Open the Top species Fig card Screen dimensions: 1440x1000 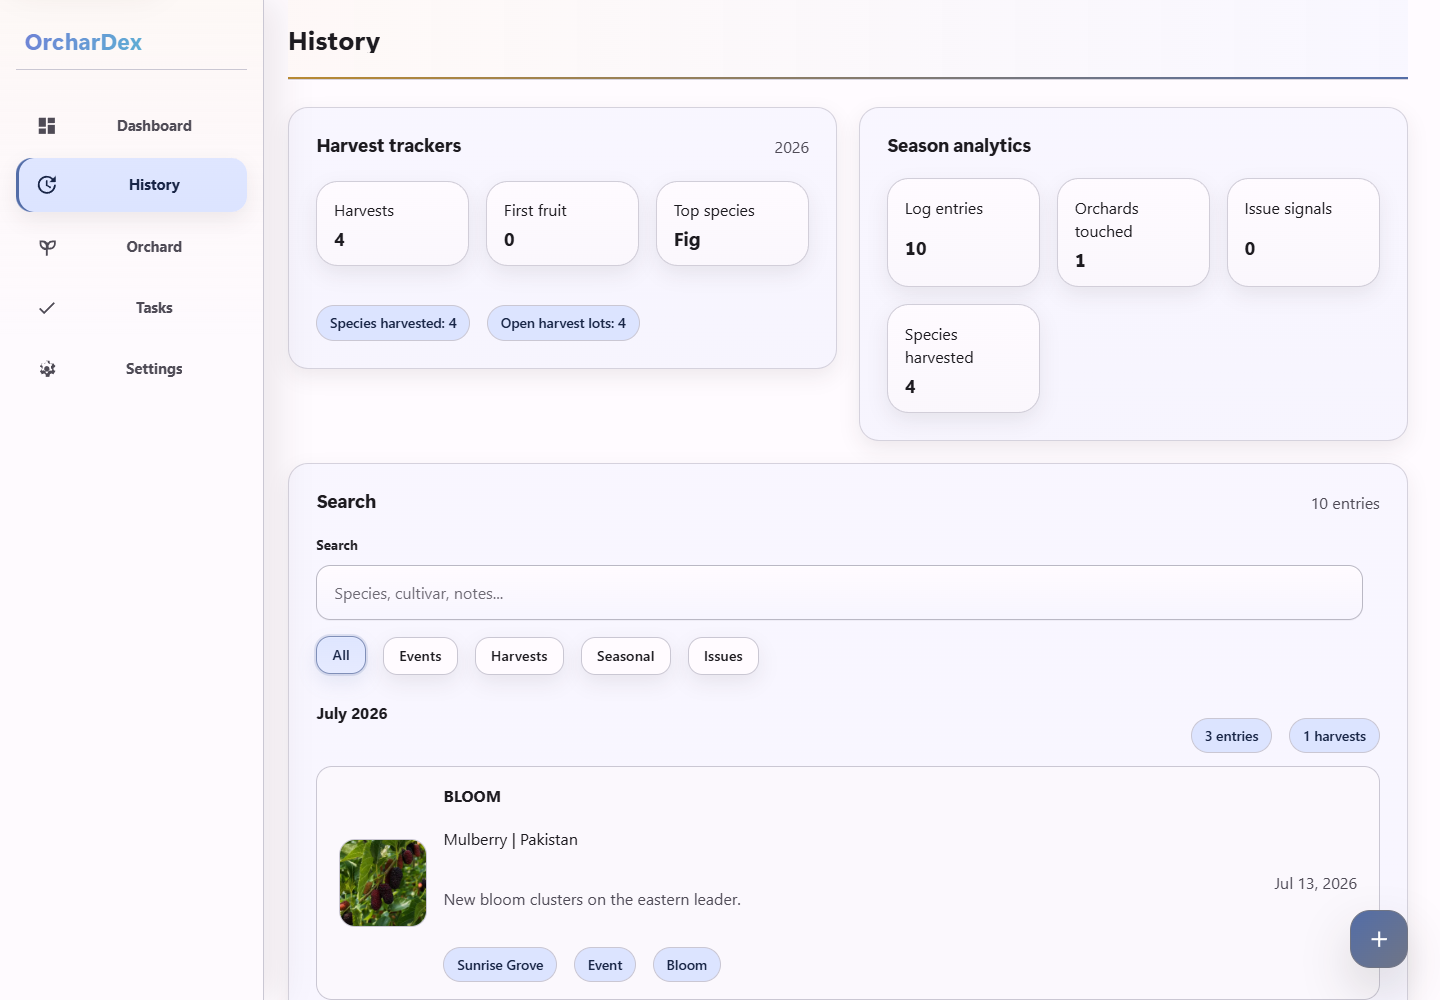pos(732,224)
